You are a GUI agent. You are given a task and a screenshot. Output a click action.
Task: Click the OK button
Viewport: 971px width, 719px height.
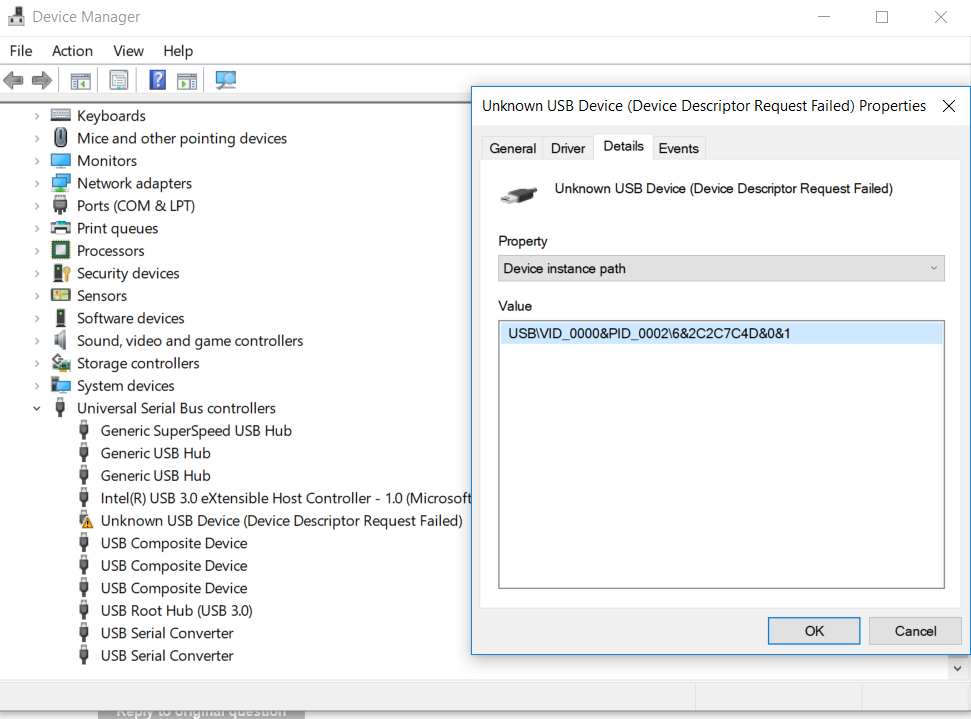tap(814, 630)
